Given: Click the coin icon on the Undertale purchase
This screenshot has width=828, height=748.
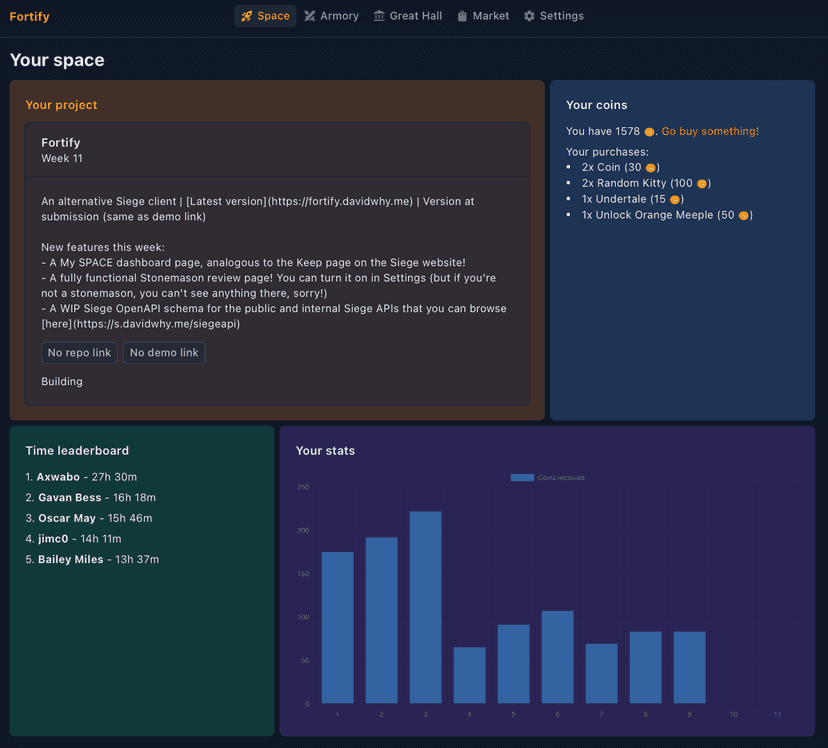Looking at the screenshot, I should (x=675, y=200).
